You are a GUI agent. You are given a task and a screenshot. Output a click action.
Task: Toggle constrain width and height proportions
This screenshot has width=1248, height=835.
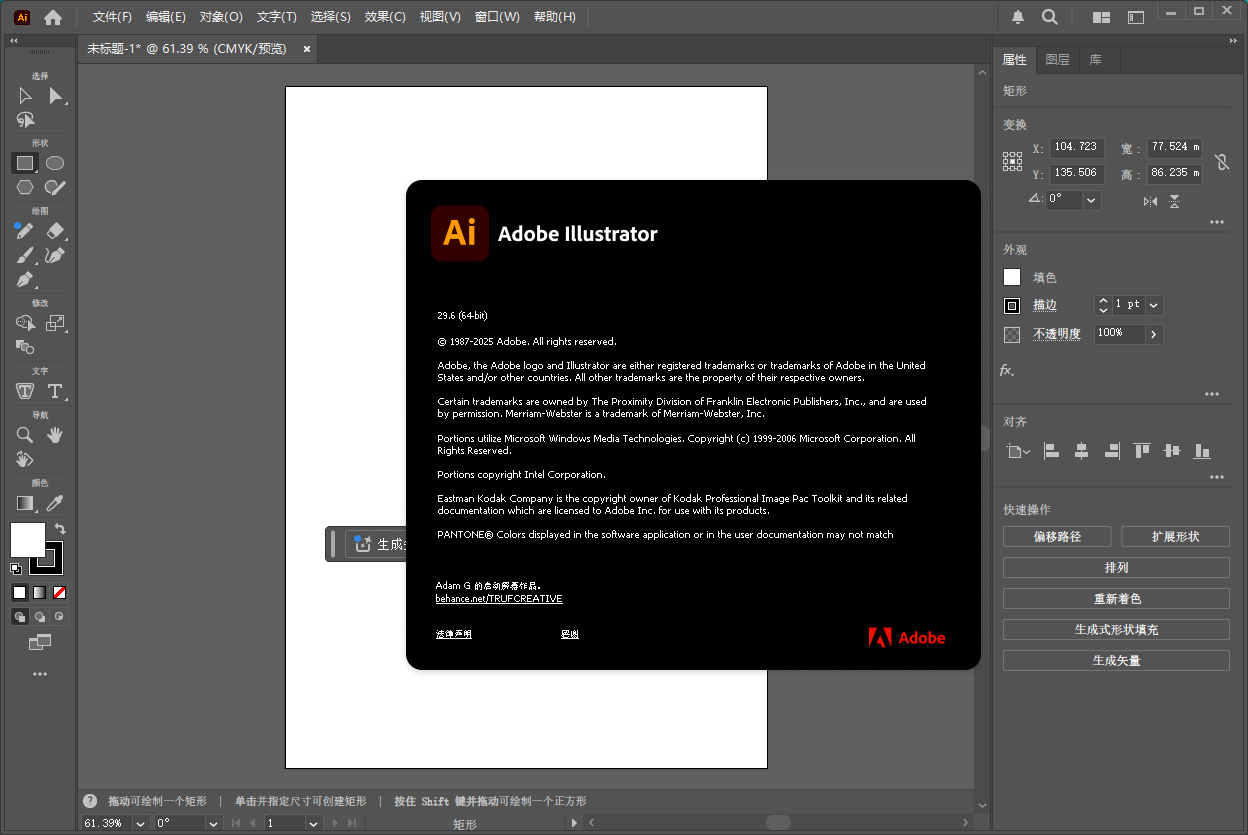coord(1221,161)
